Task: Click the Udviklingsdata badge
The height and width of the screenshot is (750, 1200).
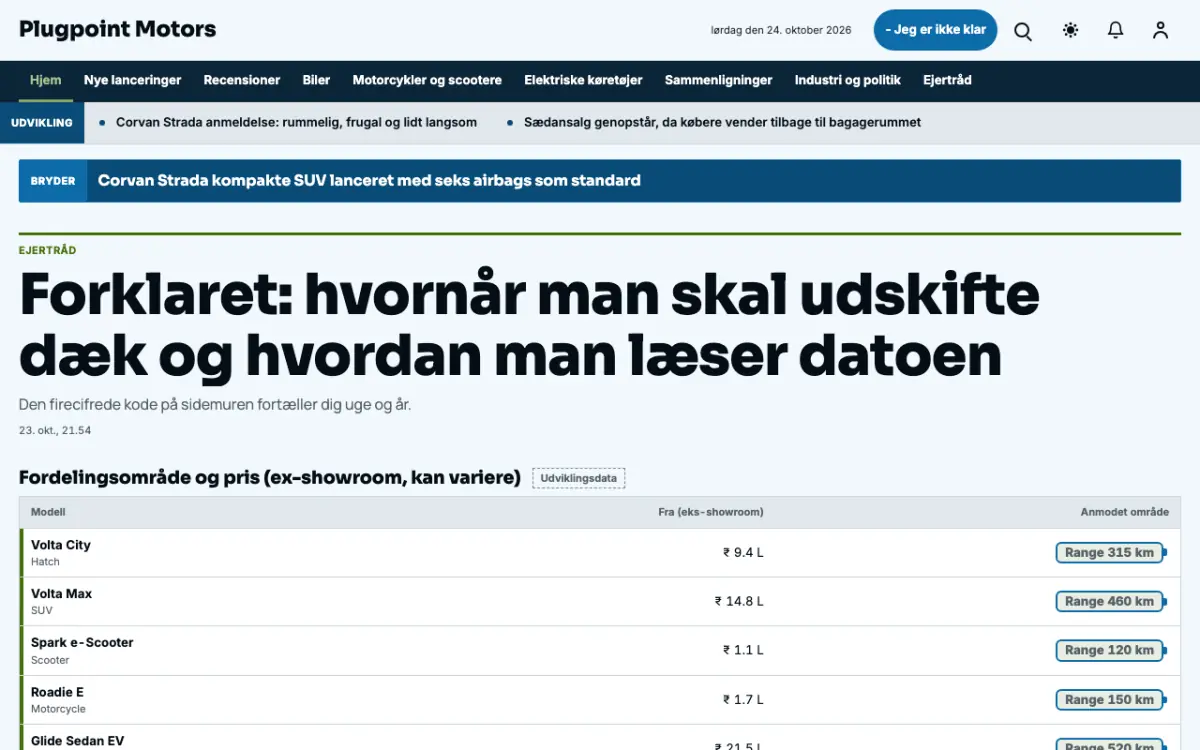Action: click(x=579, y=478)
